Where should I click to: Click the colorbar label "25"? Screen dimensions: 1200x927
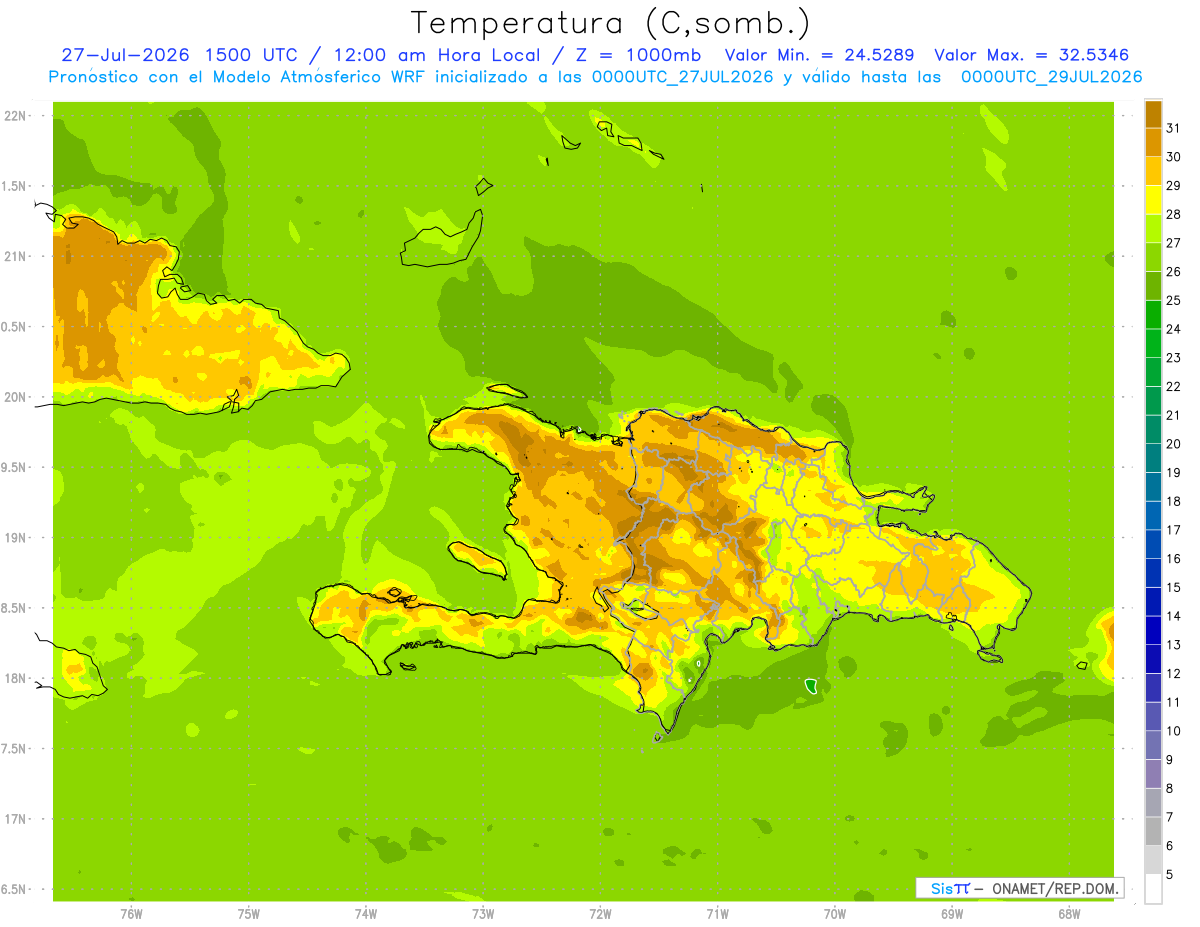tap(1172, 300)
